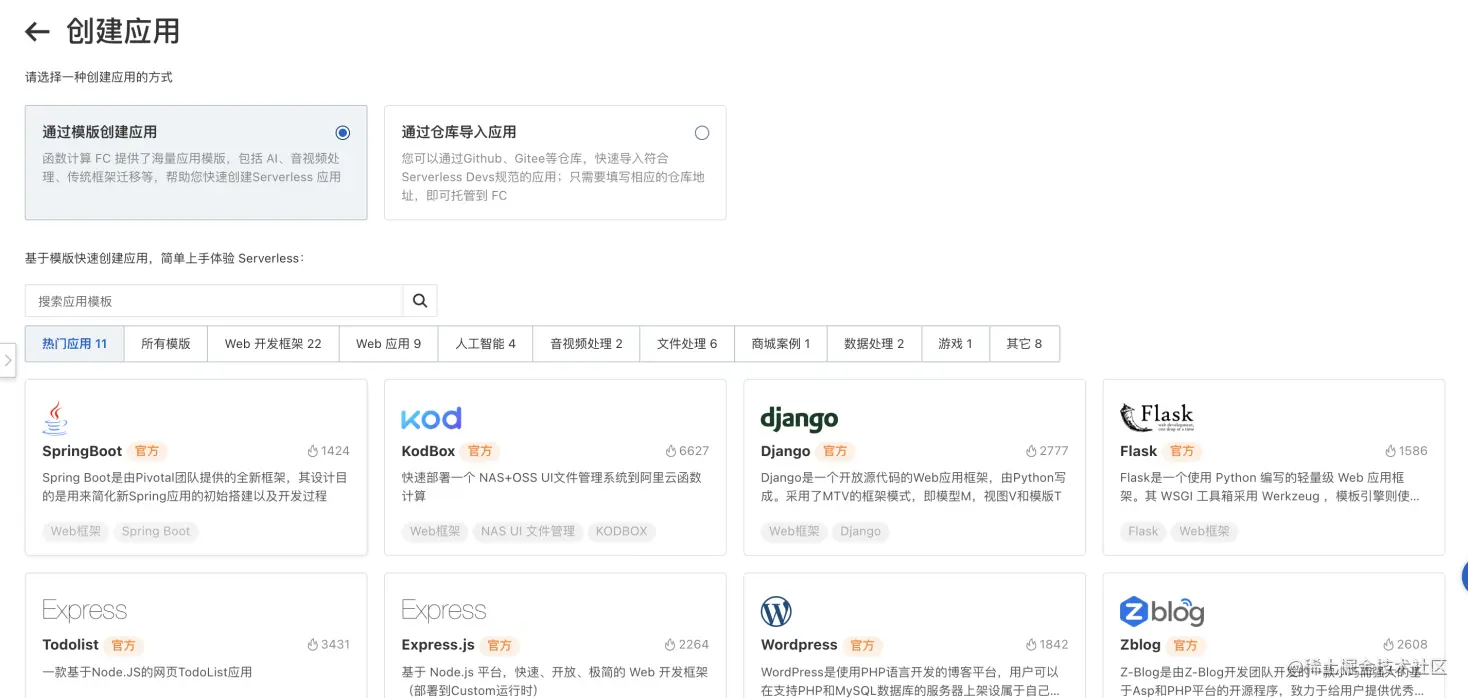
Task: Click the KodBox flame count icon 6627
Action: (671, 451)
